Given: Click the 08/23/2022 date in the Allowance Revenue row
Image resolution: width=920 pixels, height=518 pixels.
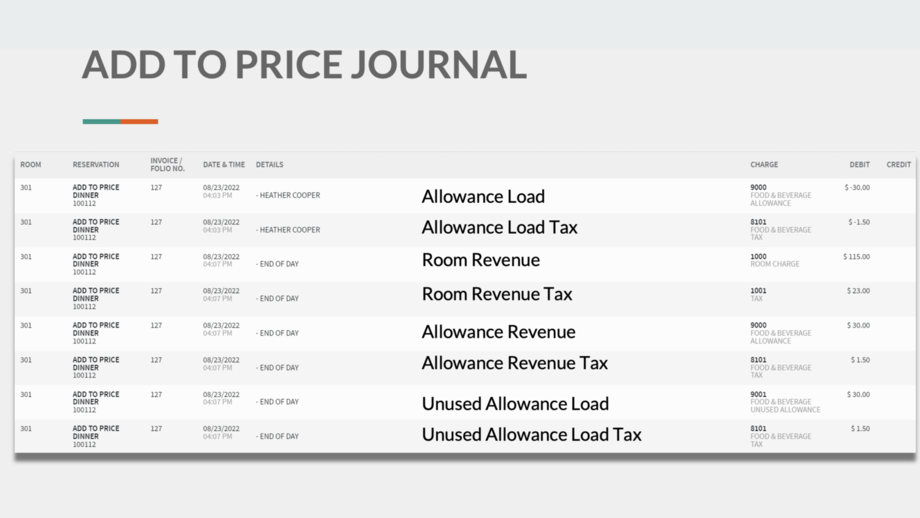Looking at the screenshot, I should coord(221,326).
